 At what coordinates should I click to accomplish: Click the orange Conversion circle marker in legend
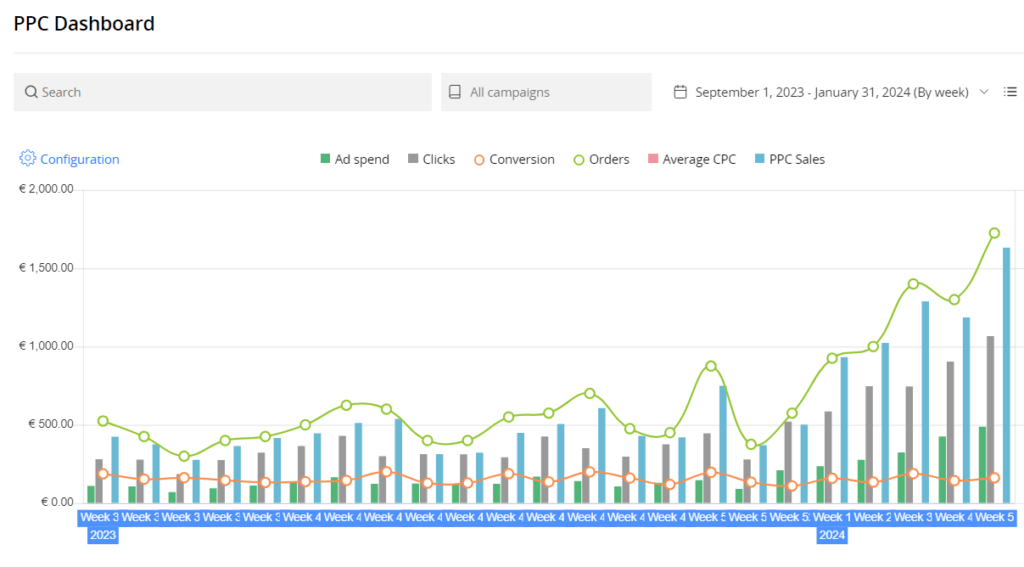pyautogui.click(x=478, y=159)
